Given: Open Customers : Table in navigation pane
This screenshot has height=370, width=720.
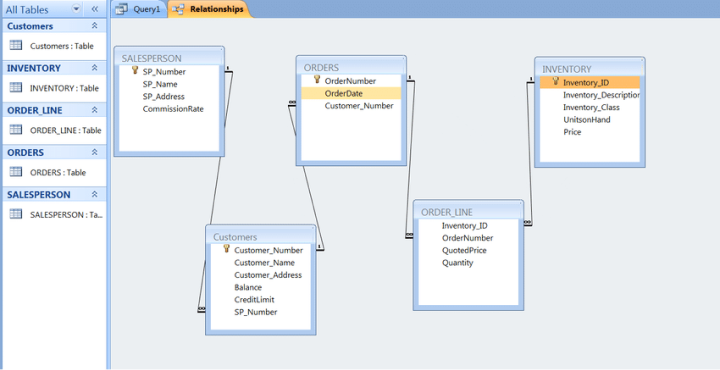Looking at the screenshot, I should tap(62, 46).
